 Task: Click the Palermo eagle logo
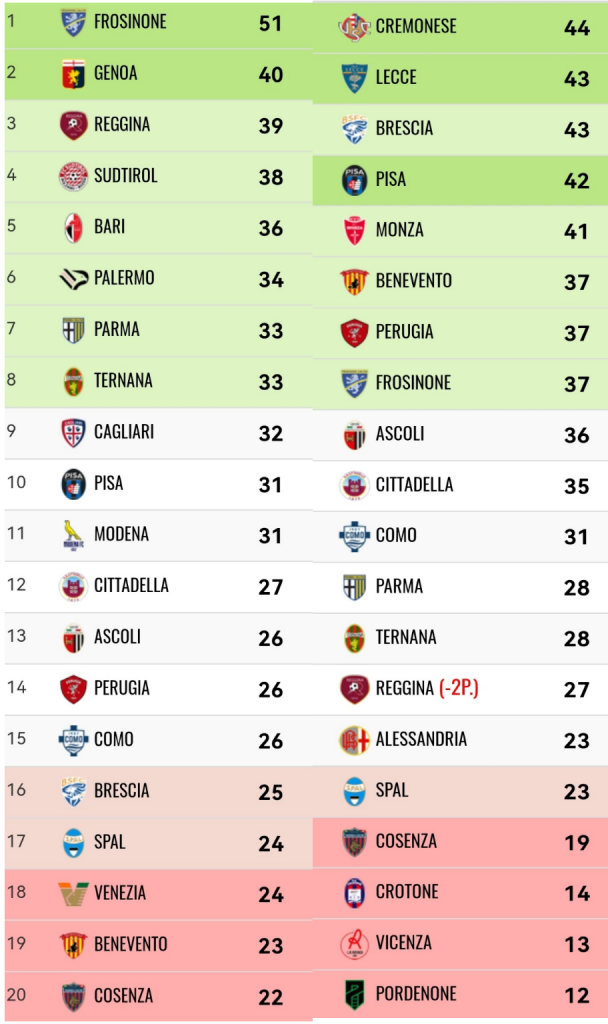(73, 279)
